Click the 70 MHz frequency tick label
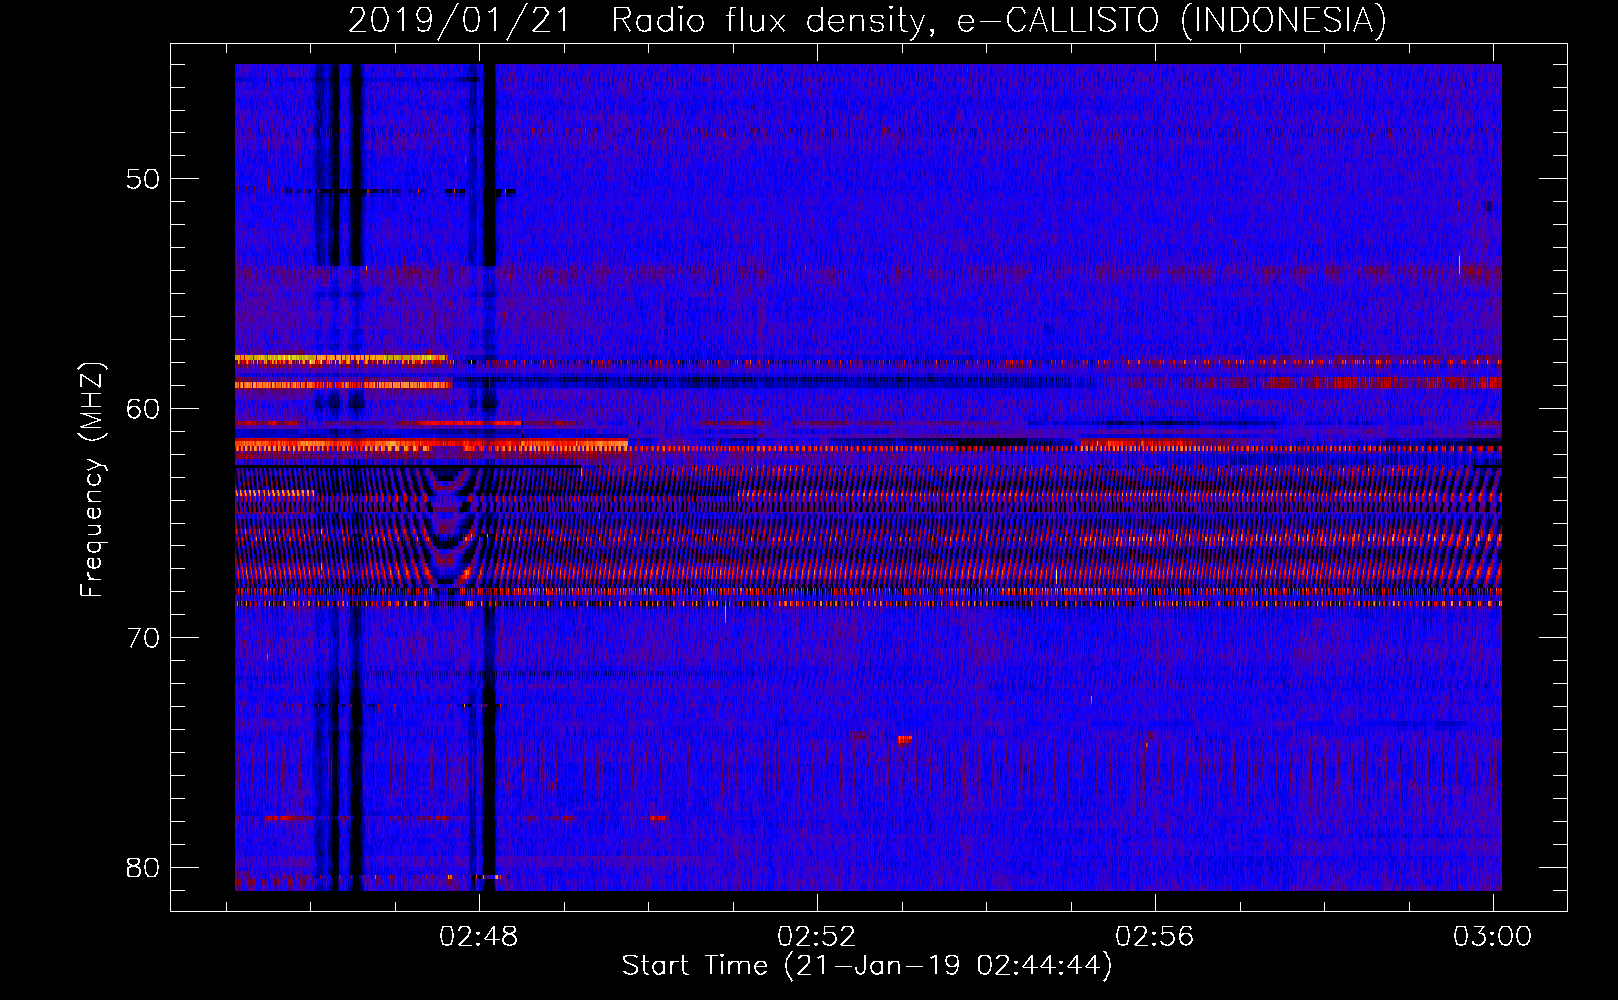 [143, 638]
